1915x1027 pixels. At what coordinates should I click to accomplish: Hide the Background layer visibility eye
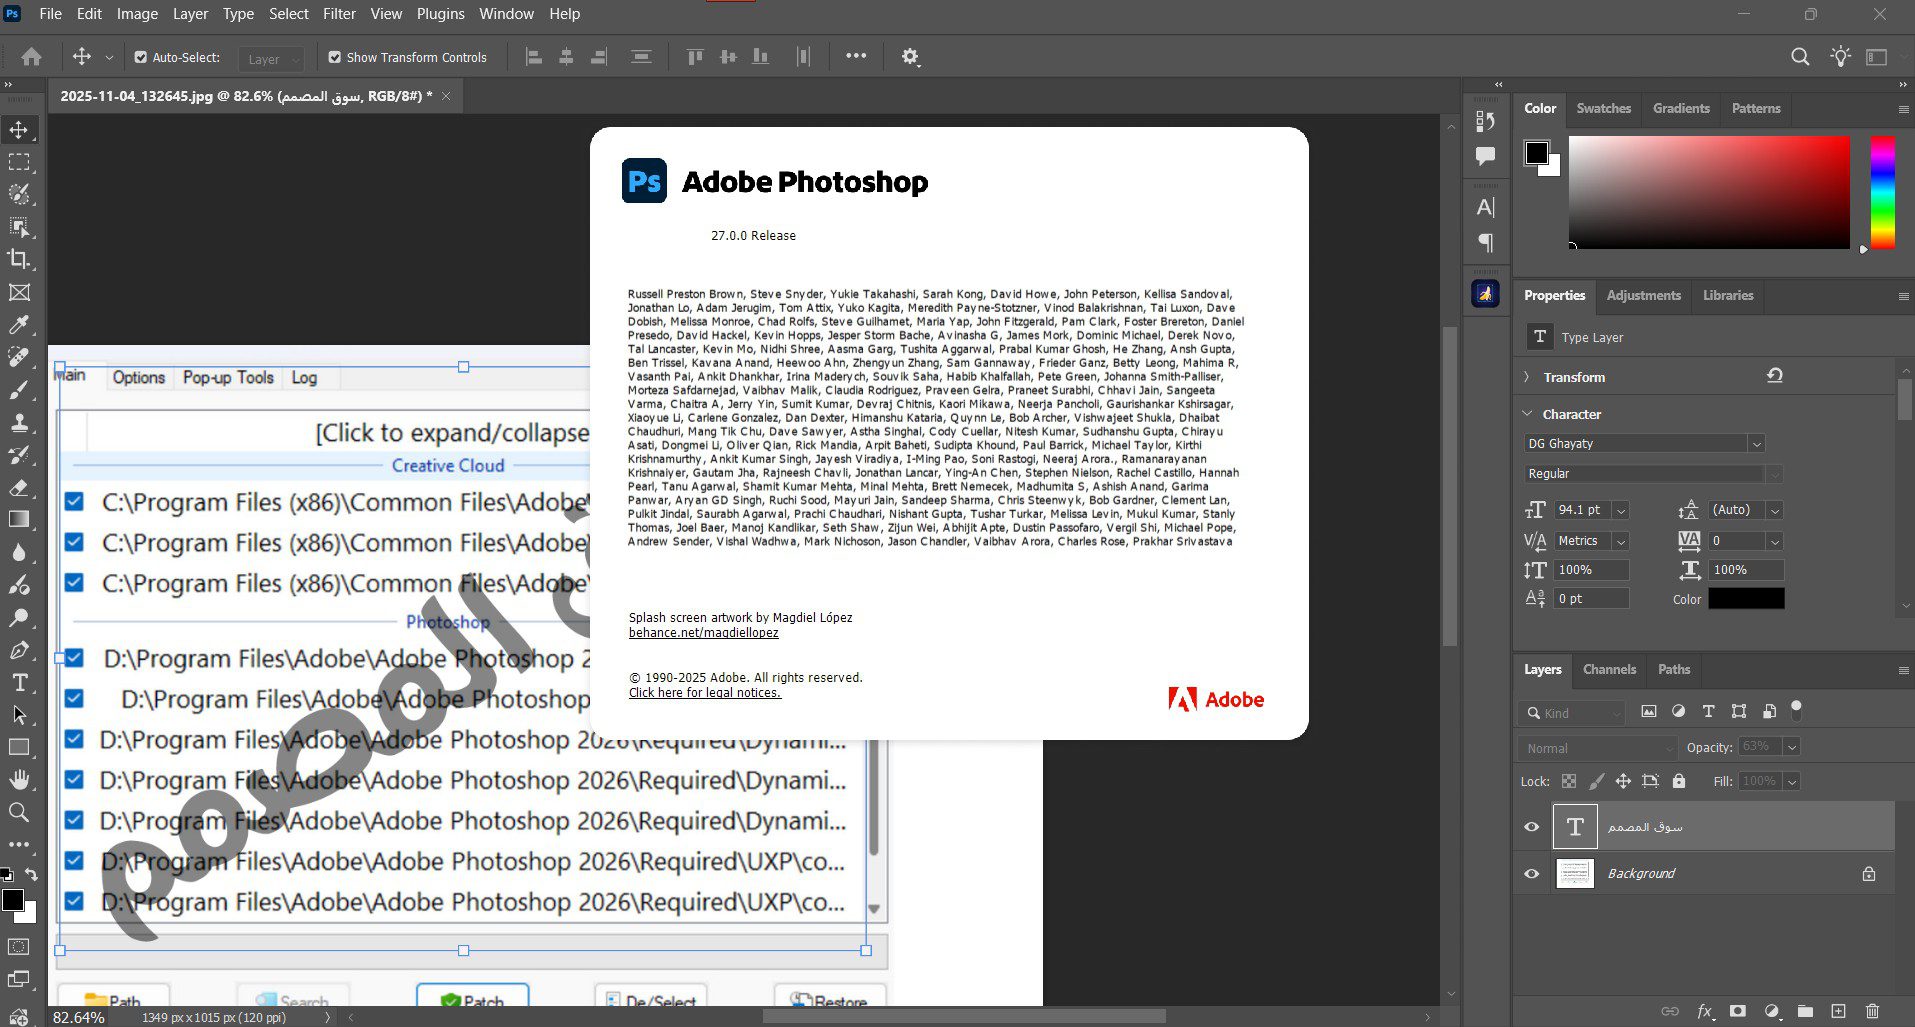[x=1531, y=873]
